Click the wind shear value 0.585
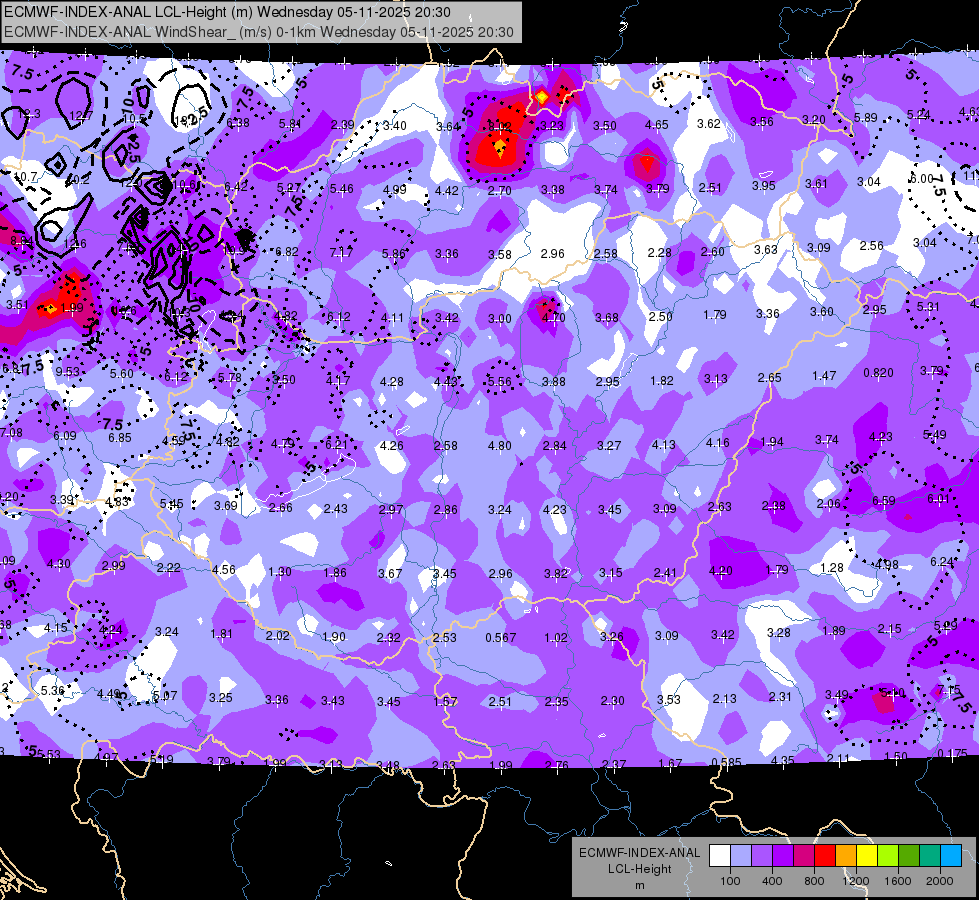Screen dimensions: 979x900 pos(726,762)
